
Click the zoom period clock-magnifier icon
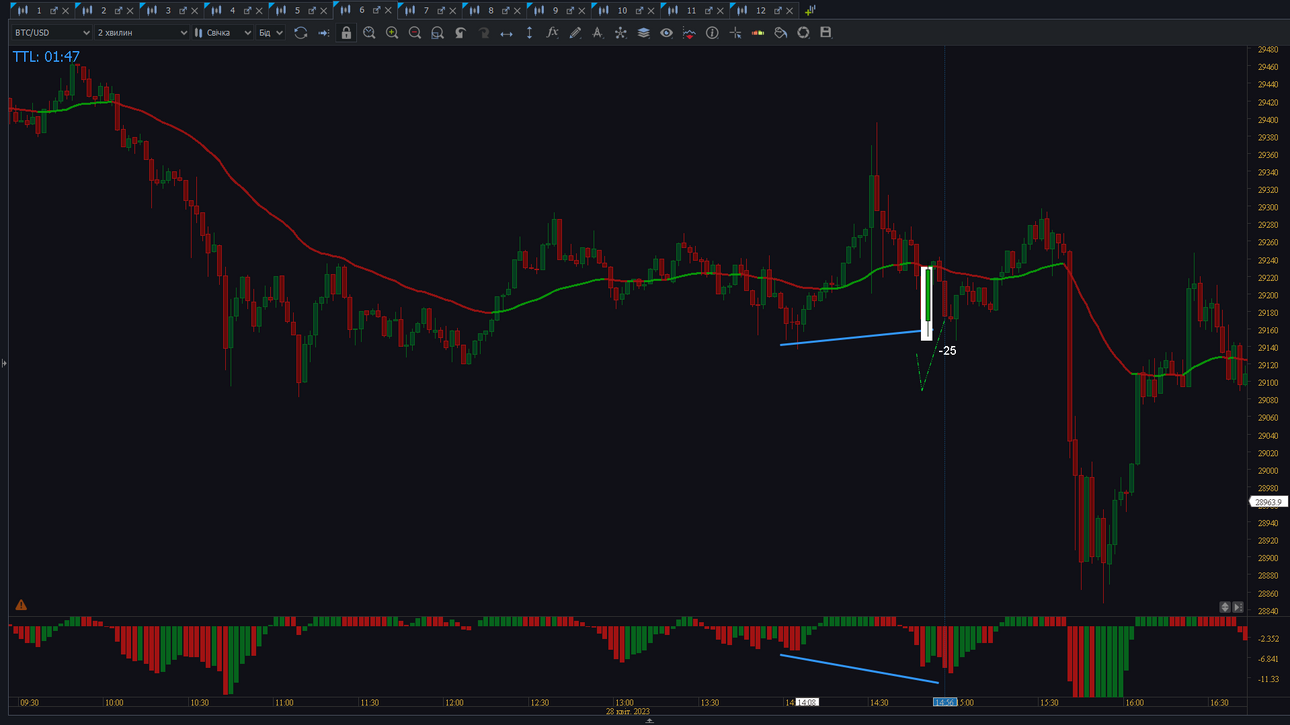click(369, 33)
